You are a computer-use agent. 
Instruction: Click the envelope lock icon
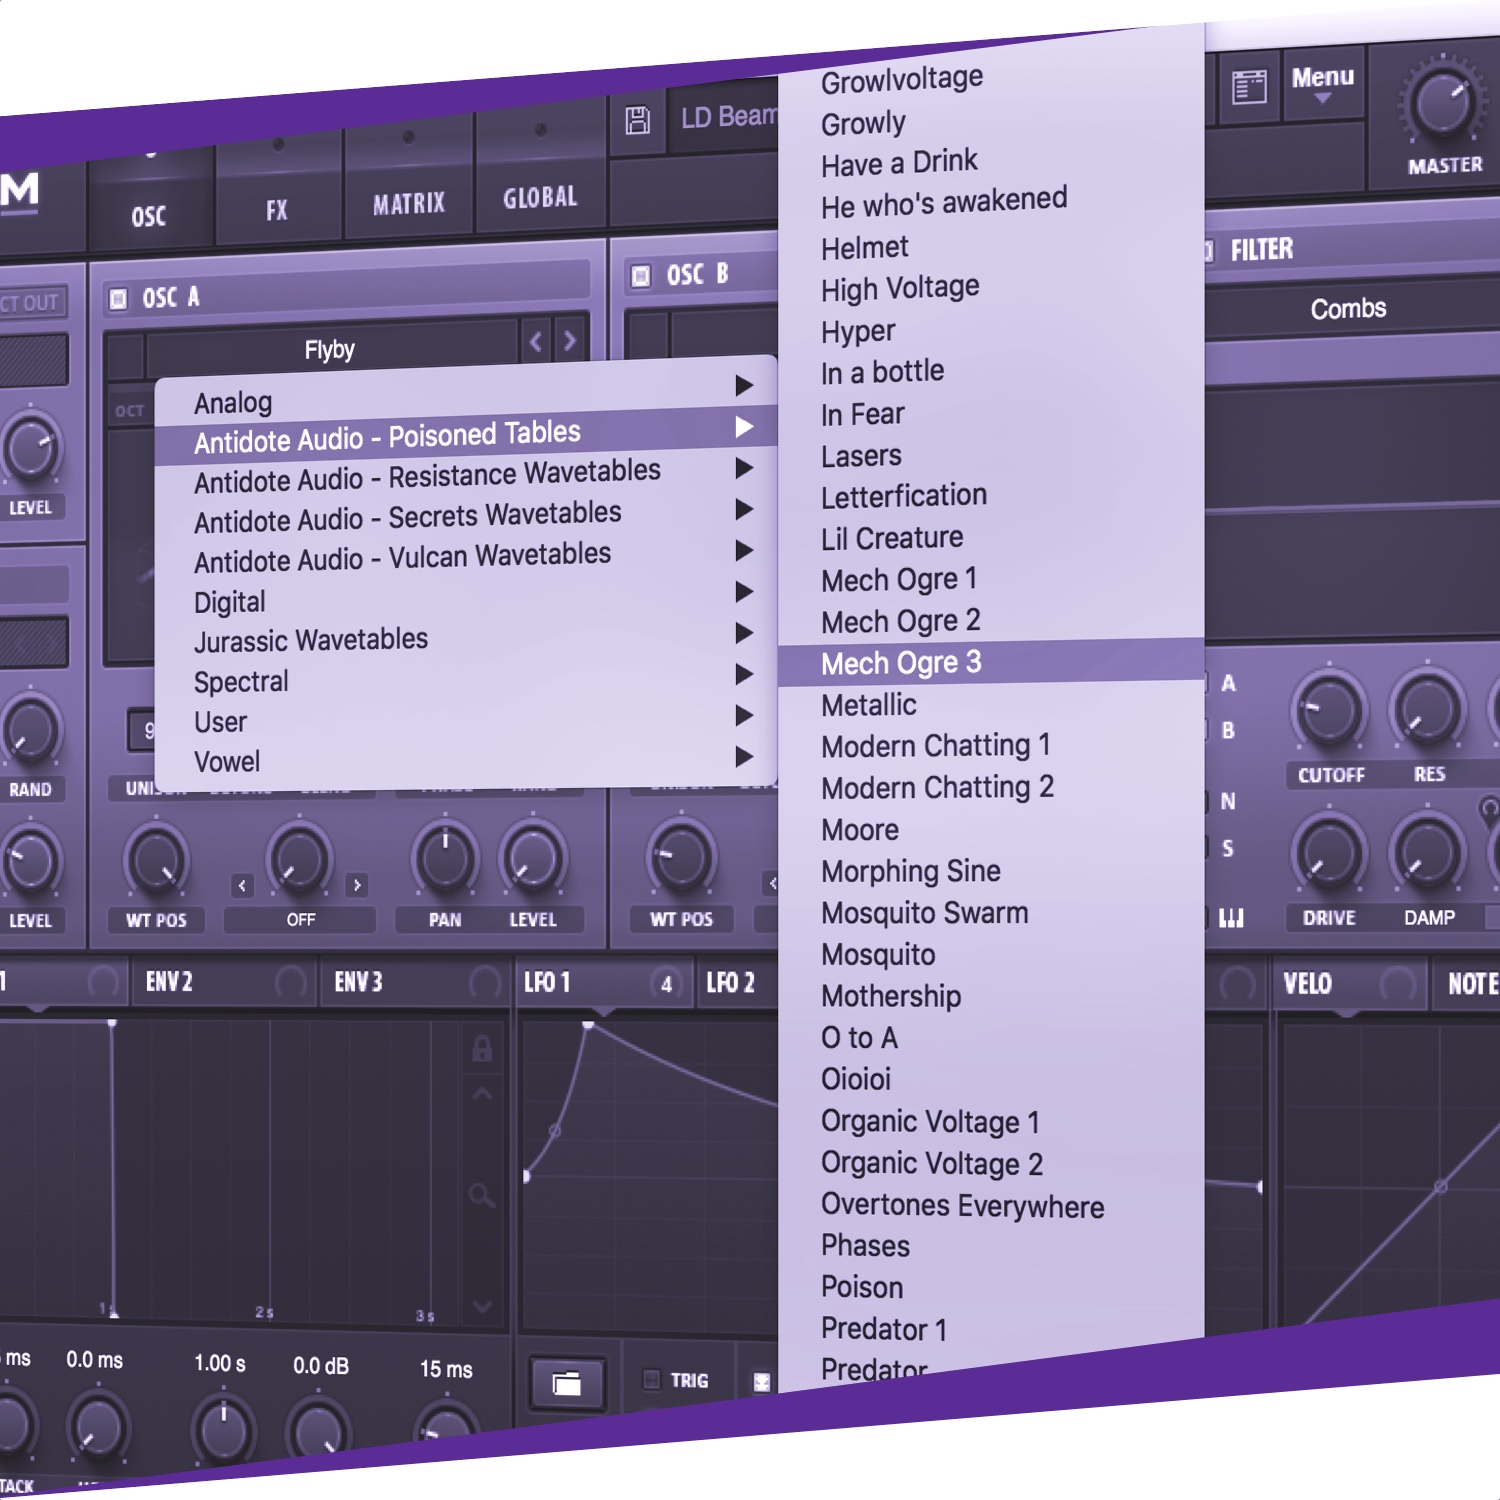(x=482, y=1049)
